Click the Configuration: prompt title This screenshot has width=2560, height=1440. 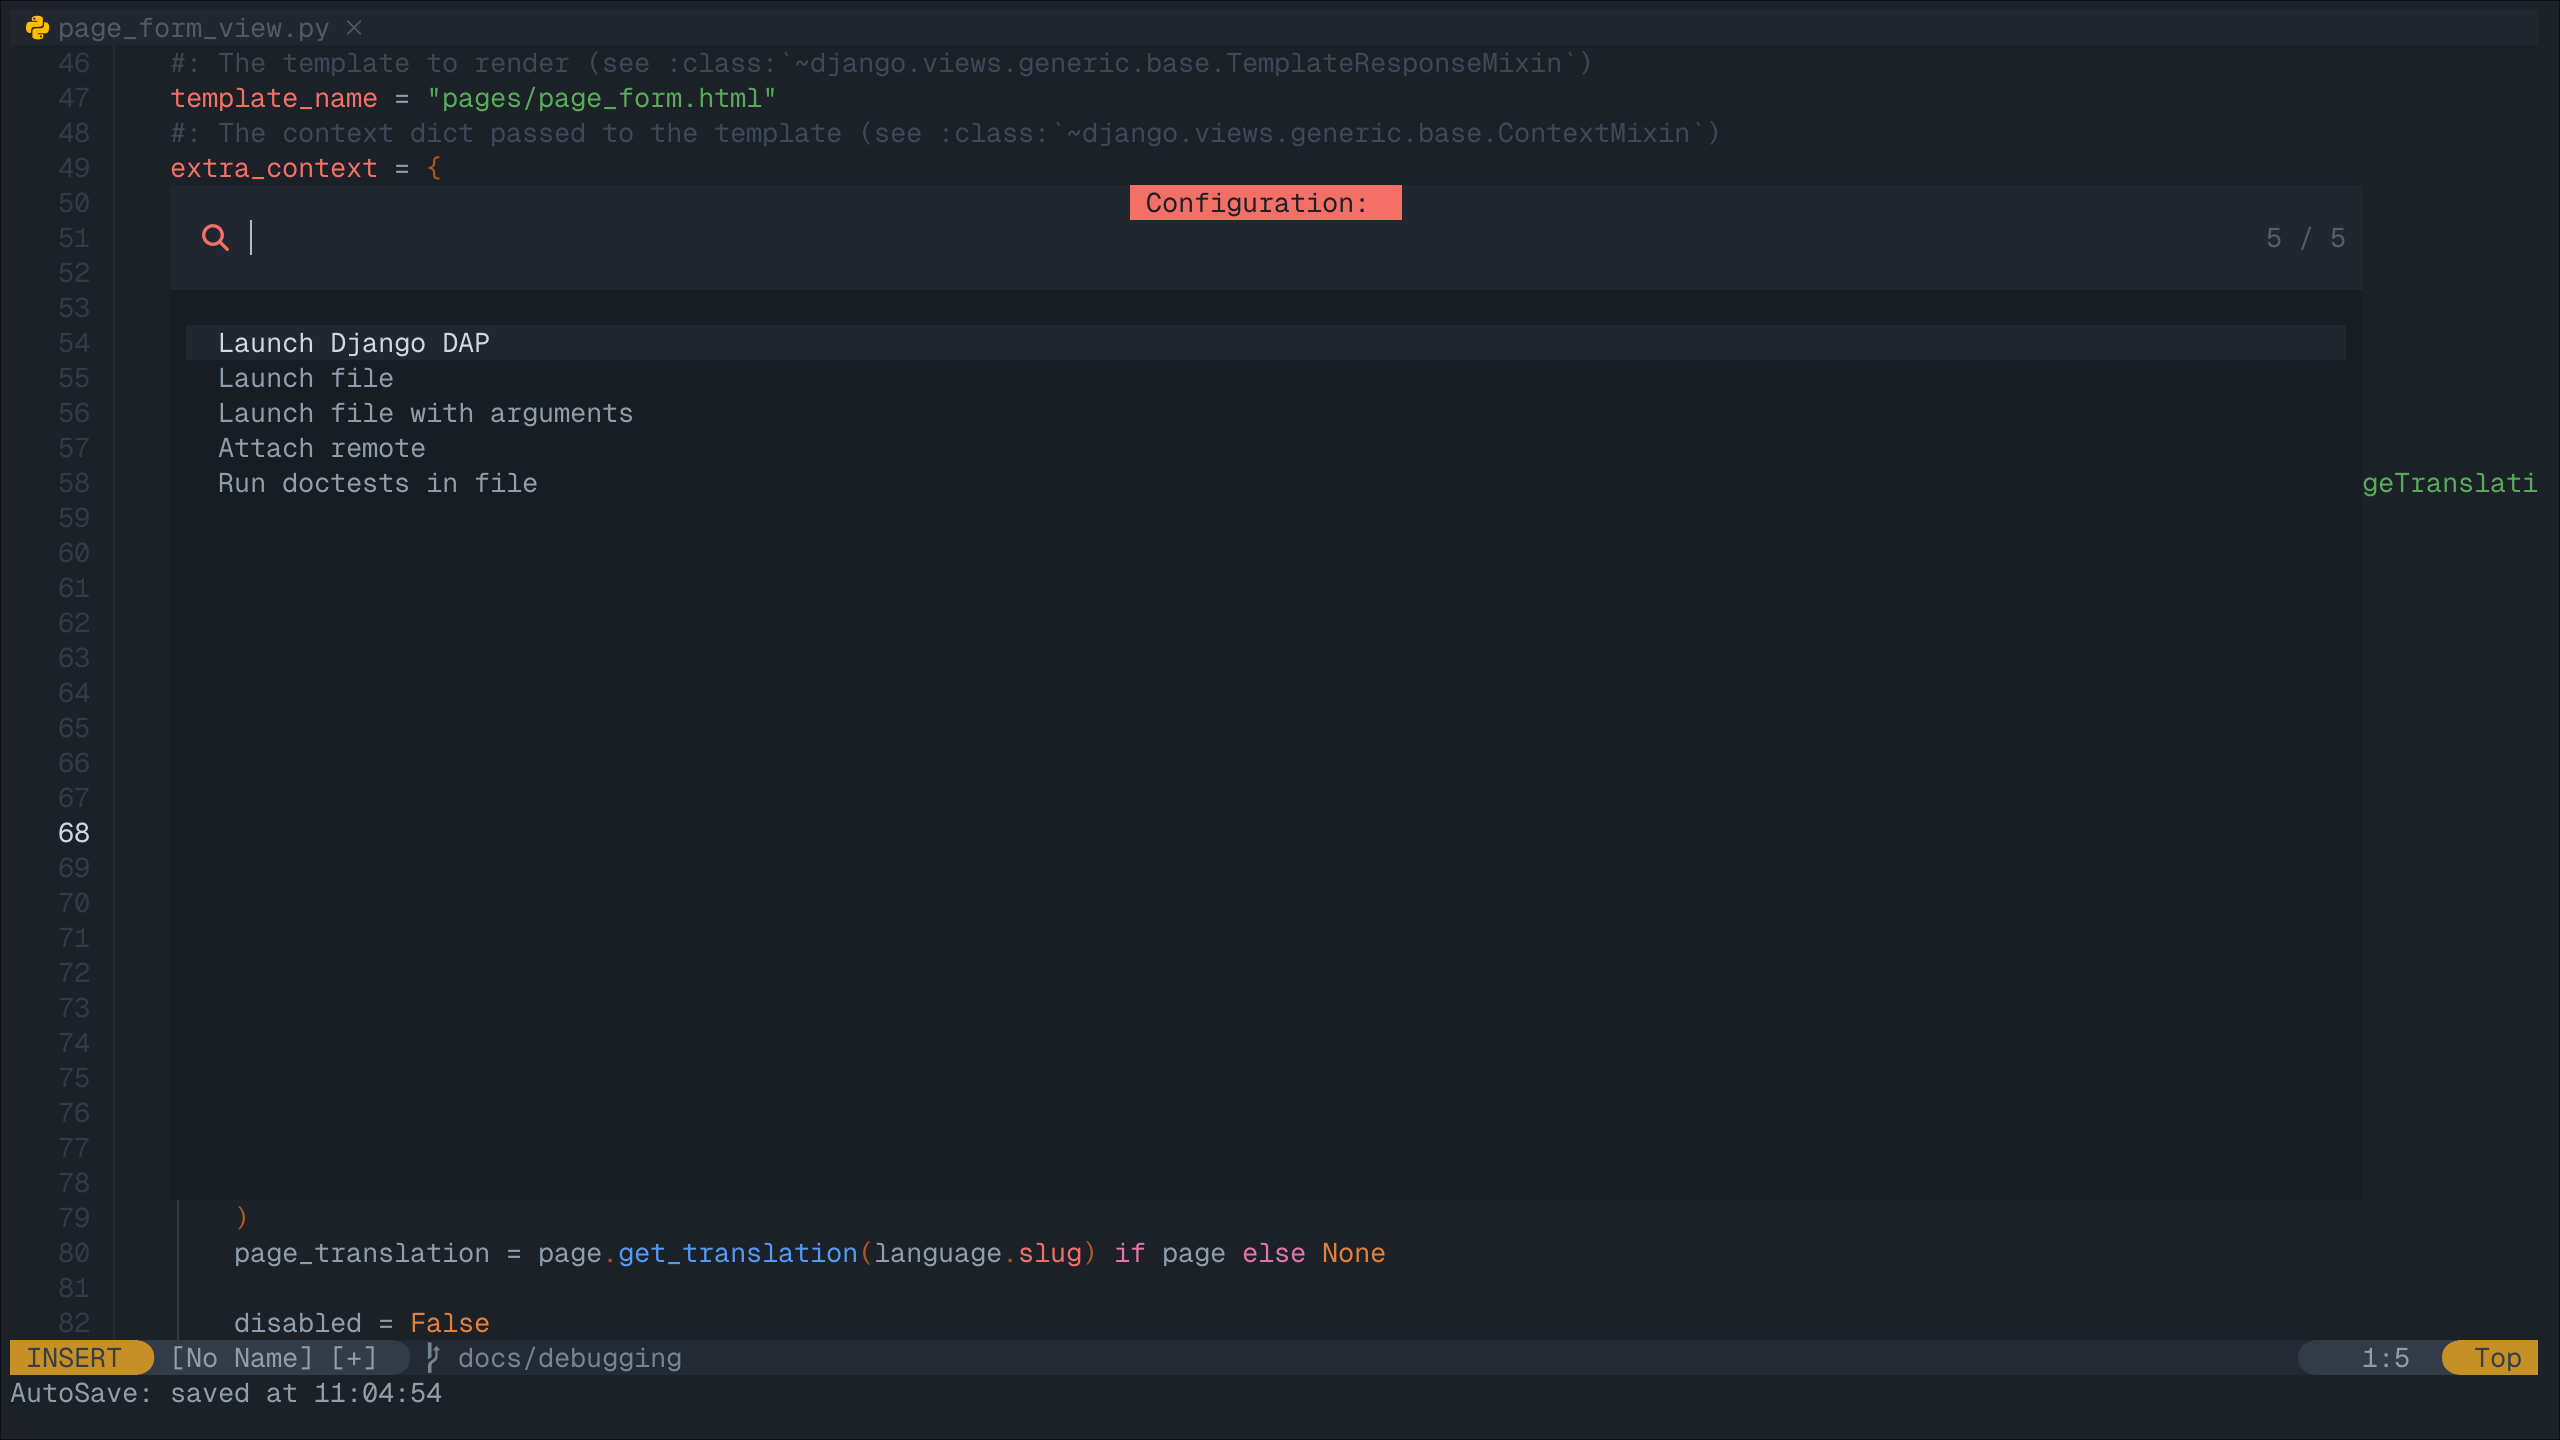click(1266, 203)
